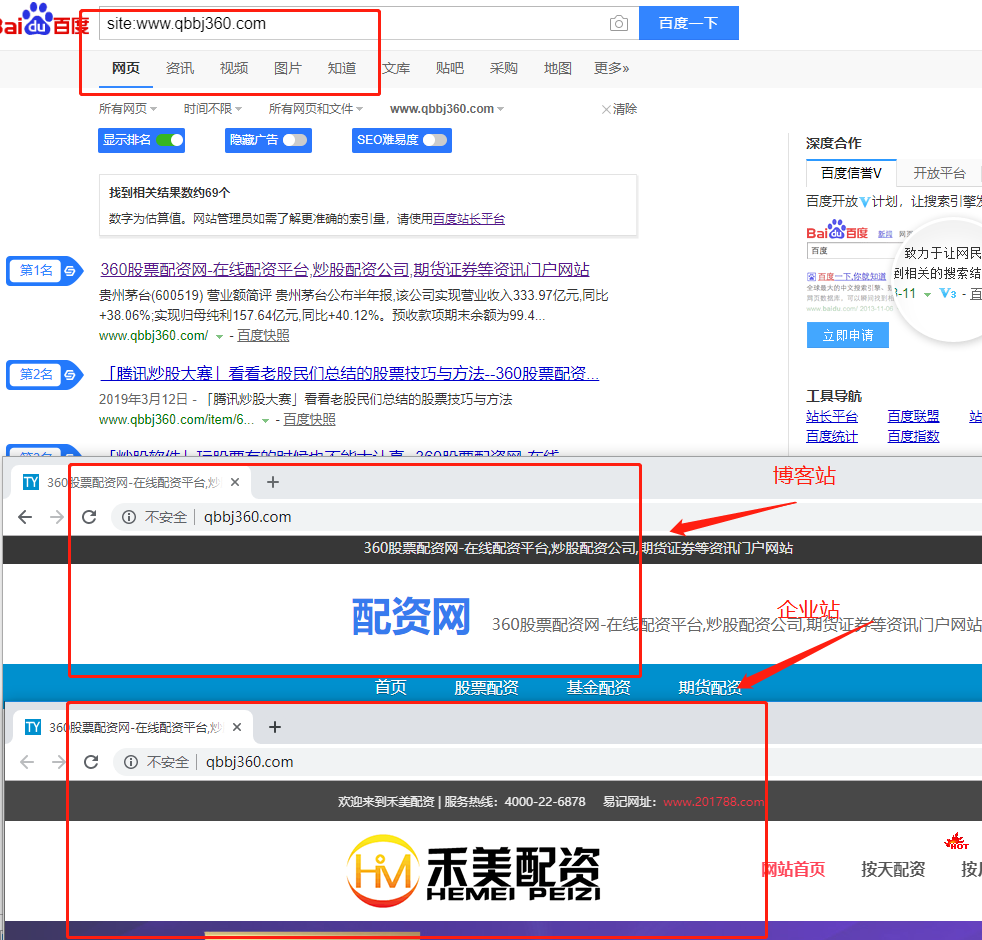Open second result 腾讯炒股大赛 title link
The width and height of the screenshot is (982, 940).
pyautogui.click(x=349, y=373)
